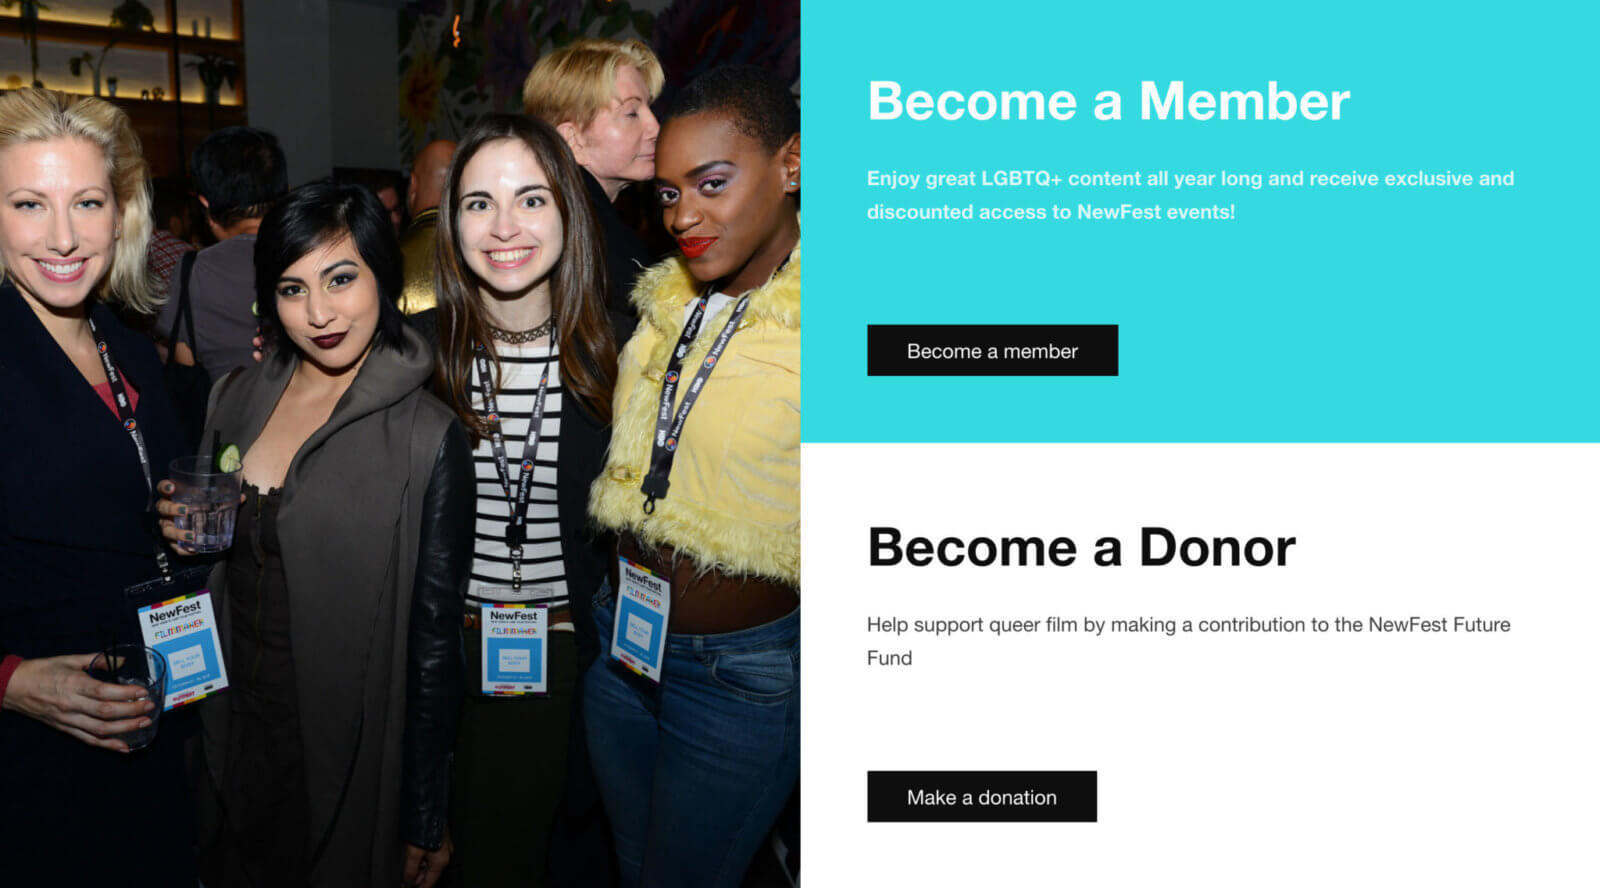Click the NewFest badge on the striped-shirt woman

514,648
